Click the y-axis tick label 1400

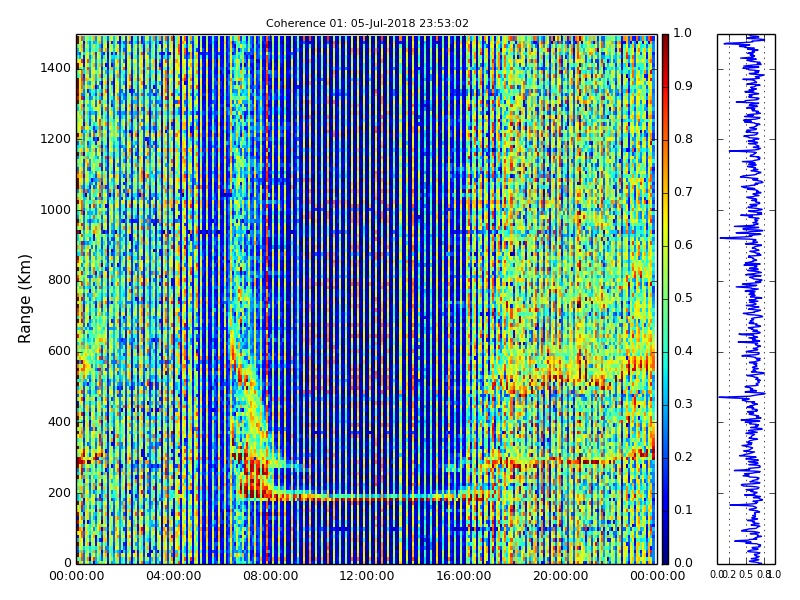pos(56,68)
